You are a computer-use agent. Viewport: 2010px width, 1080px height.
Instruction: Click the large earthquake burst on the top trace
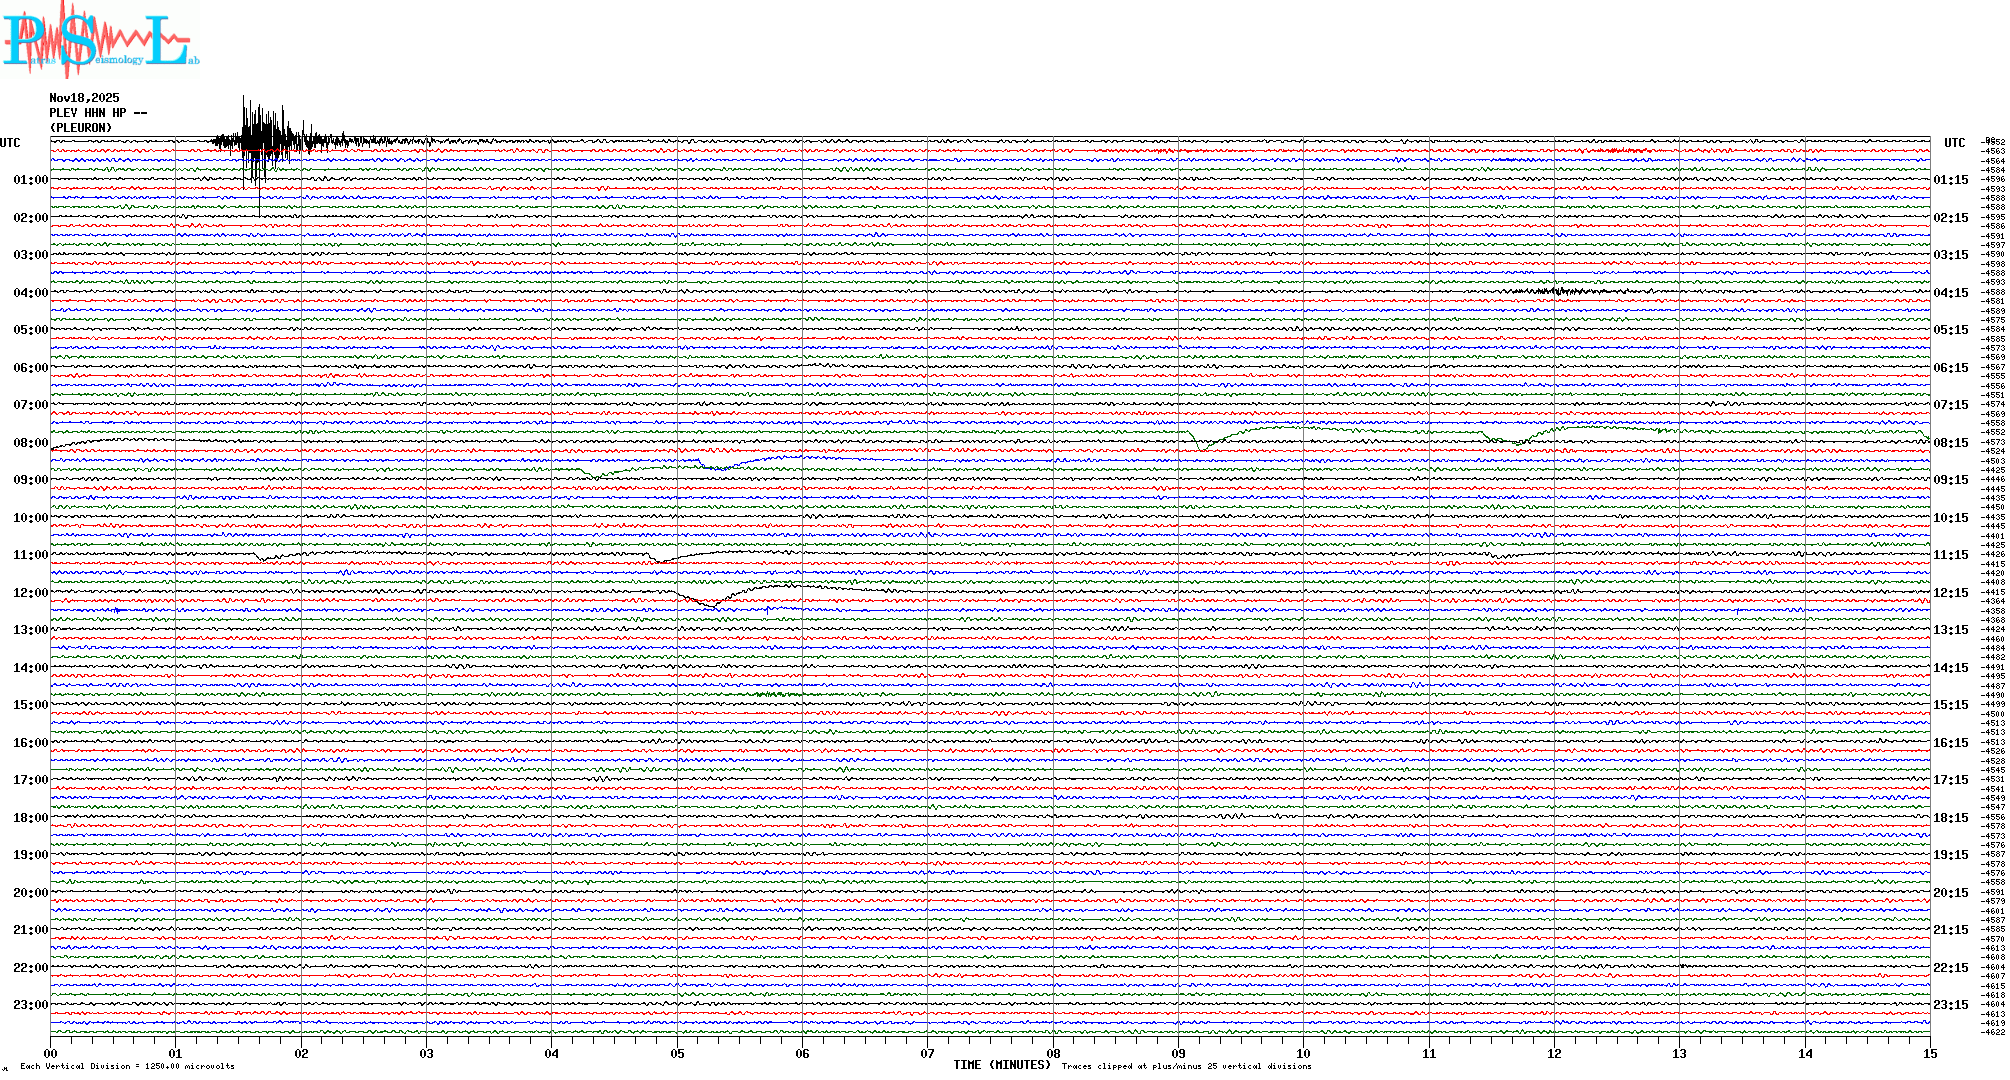click(x=262, y=140)
